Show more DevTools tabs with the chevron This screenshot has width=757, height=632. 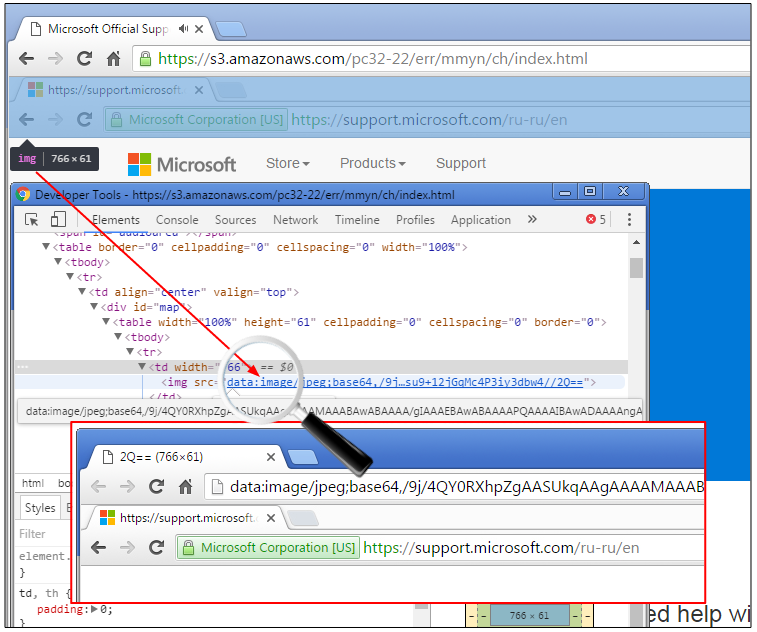[532, 220]
